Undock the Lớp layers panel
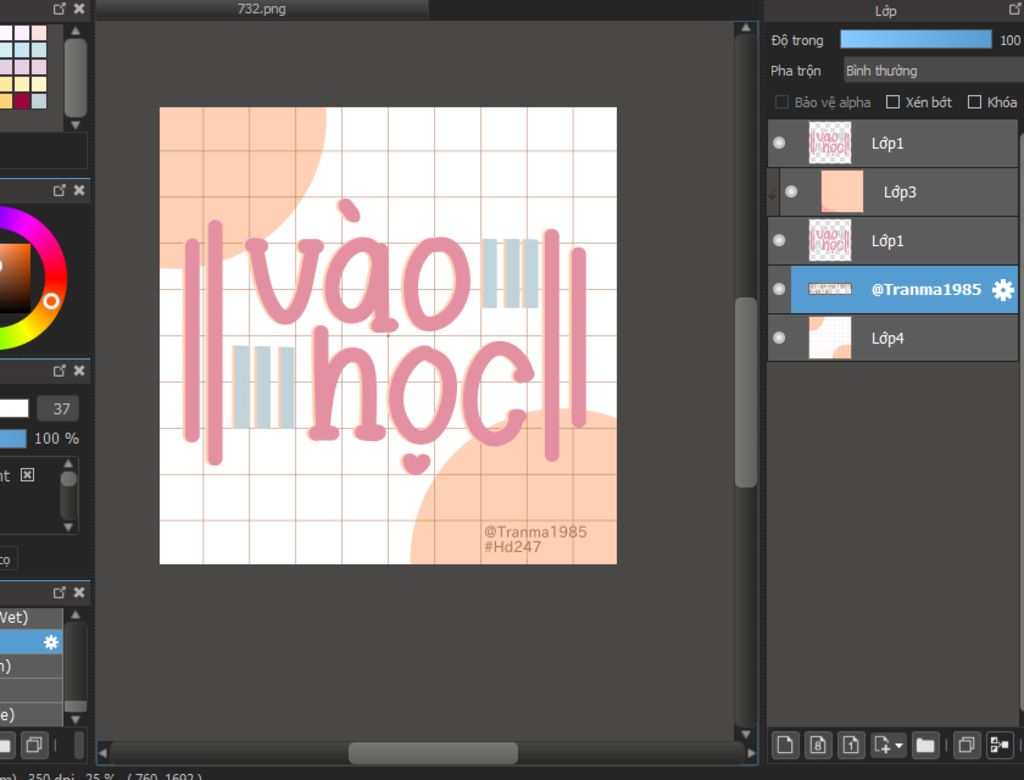Screen dimensions: 1024x780 coord(1014,9)
